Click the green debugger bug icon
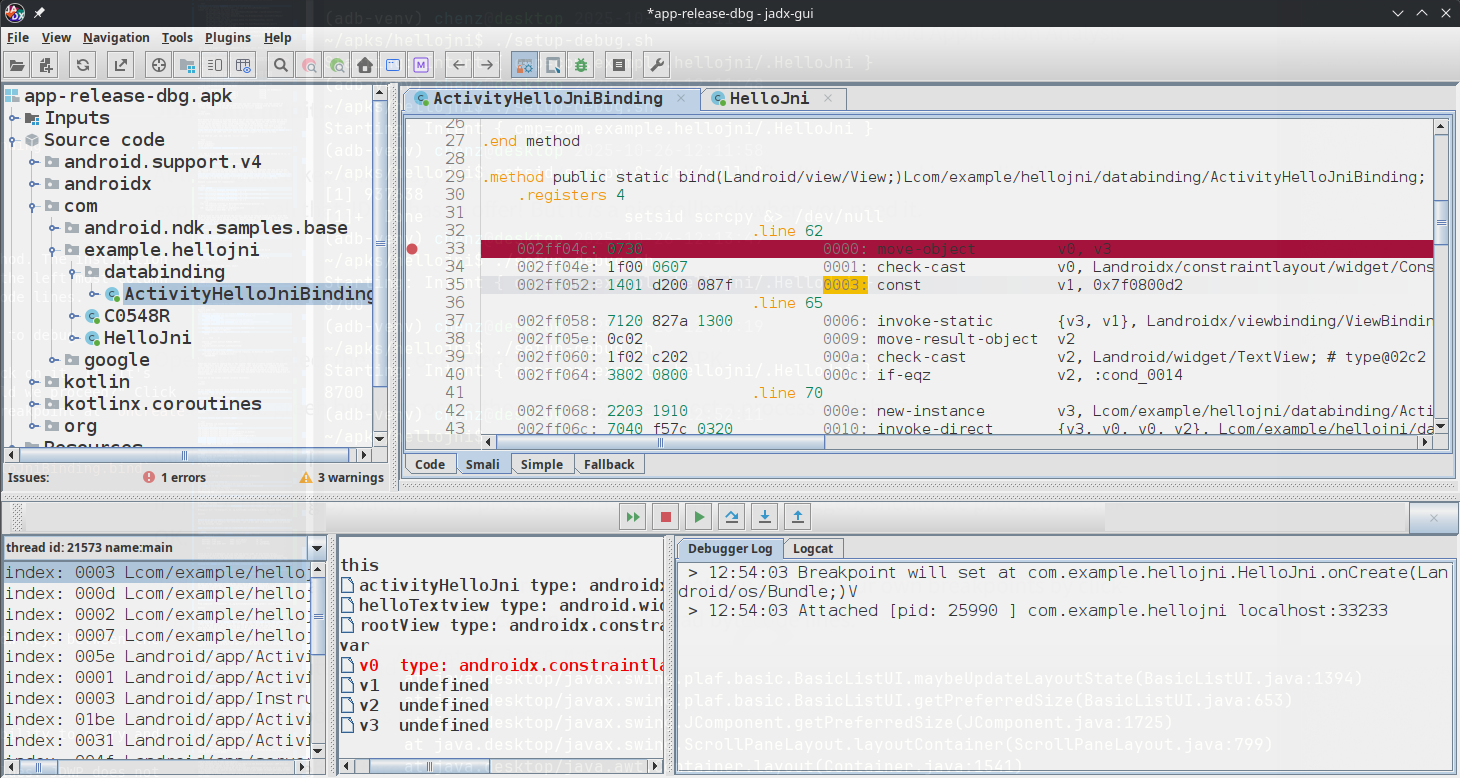The height and width of the screenshot is (778, 1460). 580,65
